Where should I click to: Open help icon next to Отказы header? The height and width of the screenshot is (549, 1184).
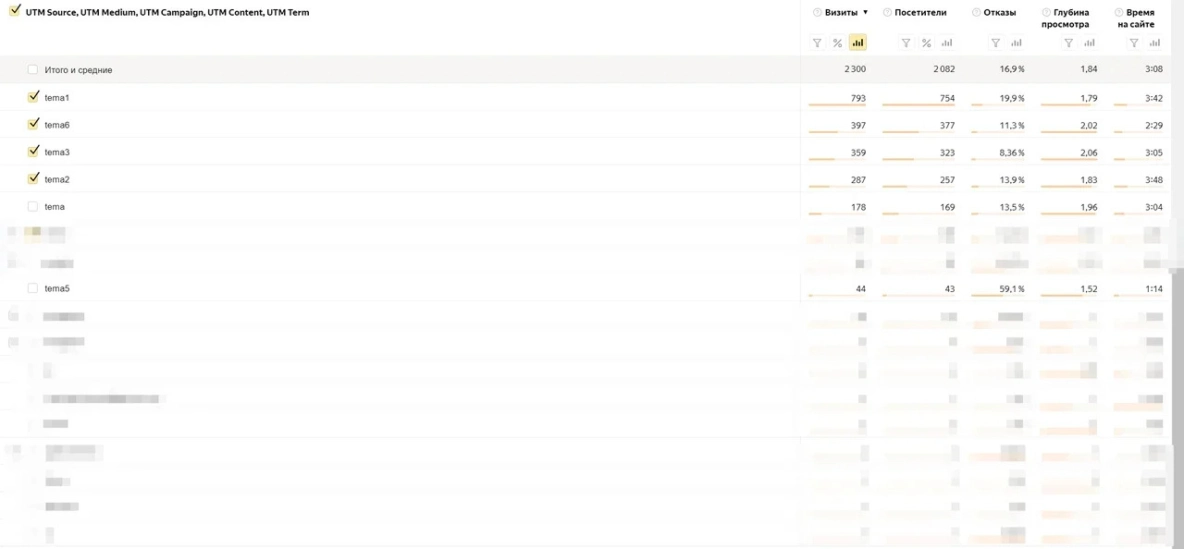coord(976,13)
